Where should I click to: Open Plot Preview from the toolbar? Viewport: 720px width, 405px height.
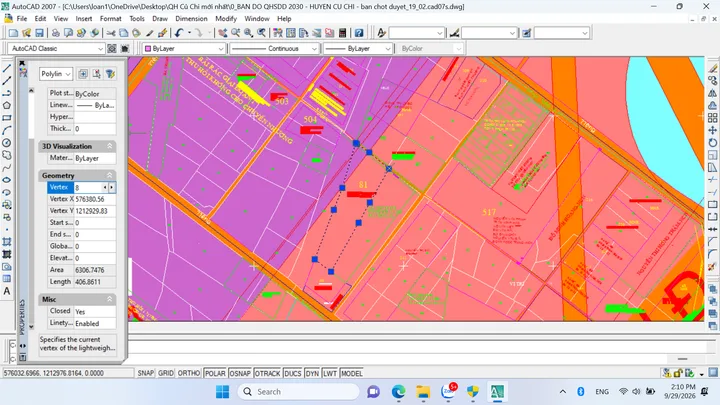tap(68, 33)
